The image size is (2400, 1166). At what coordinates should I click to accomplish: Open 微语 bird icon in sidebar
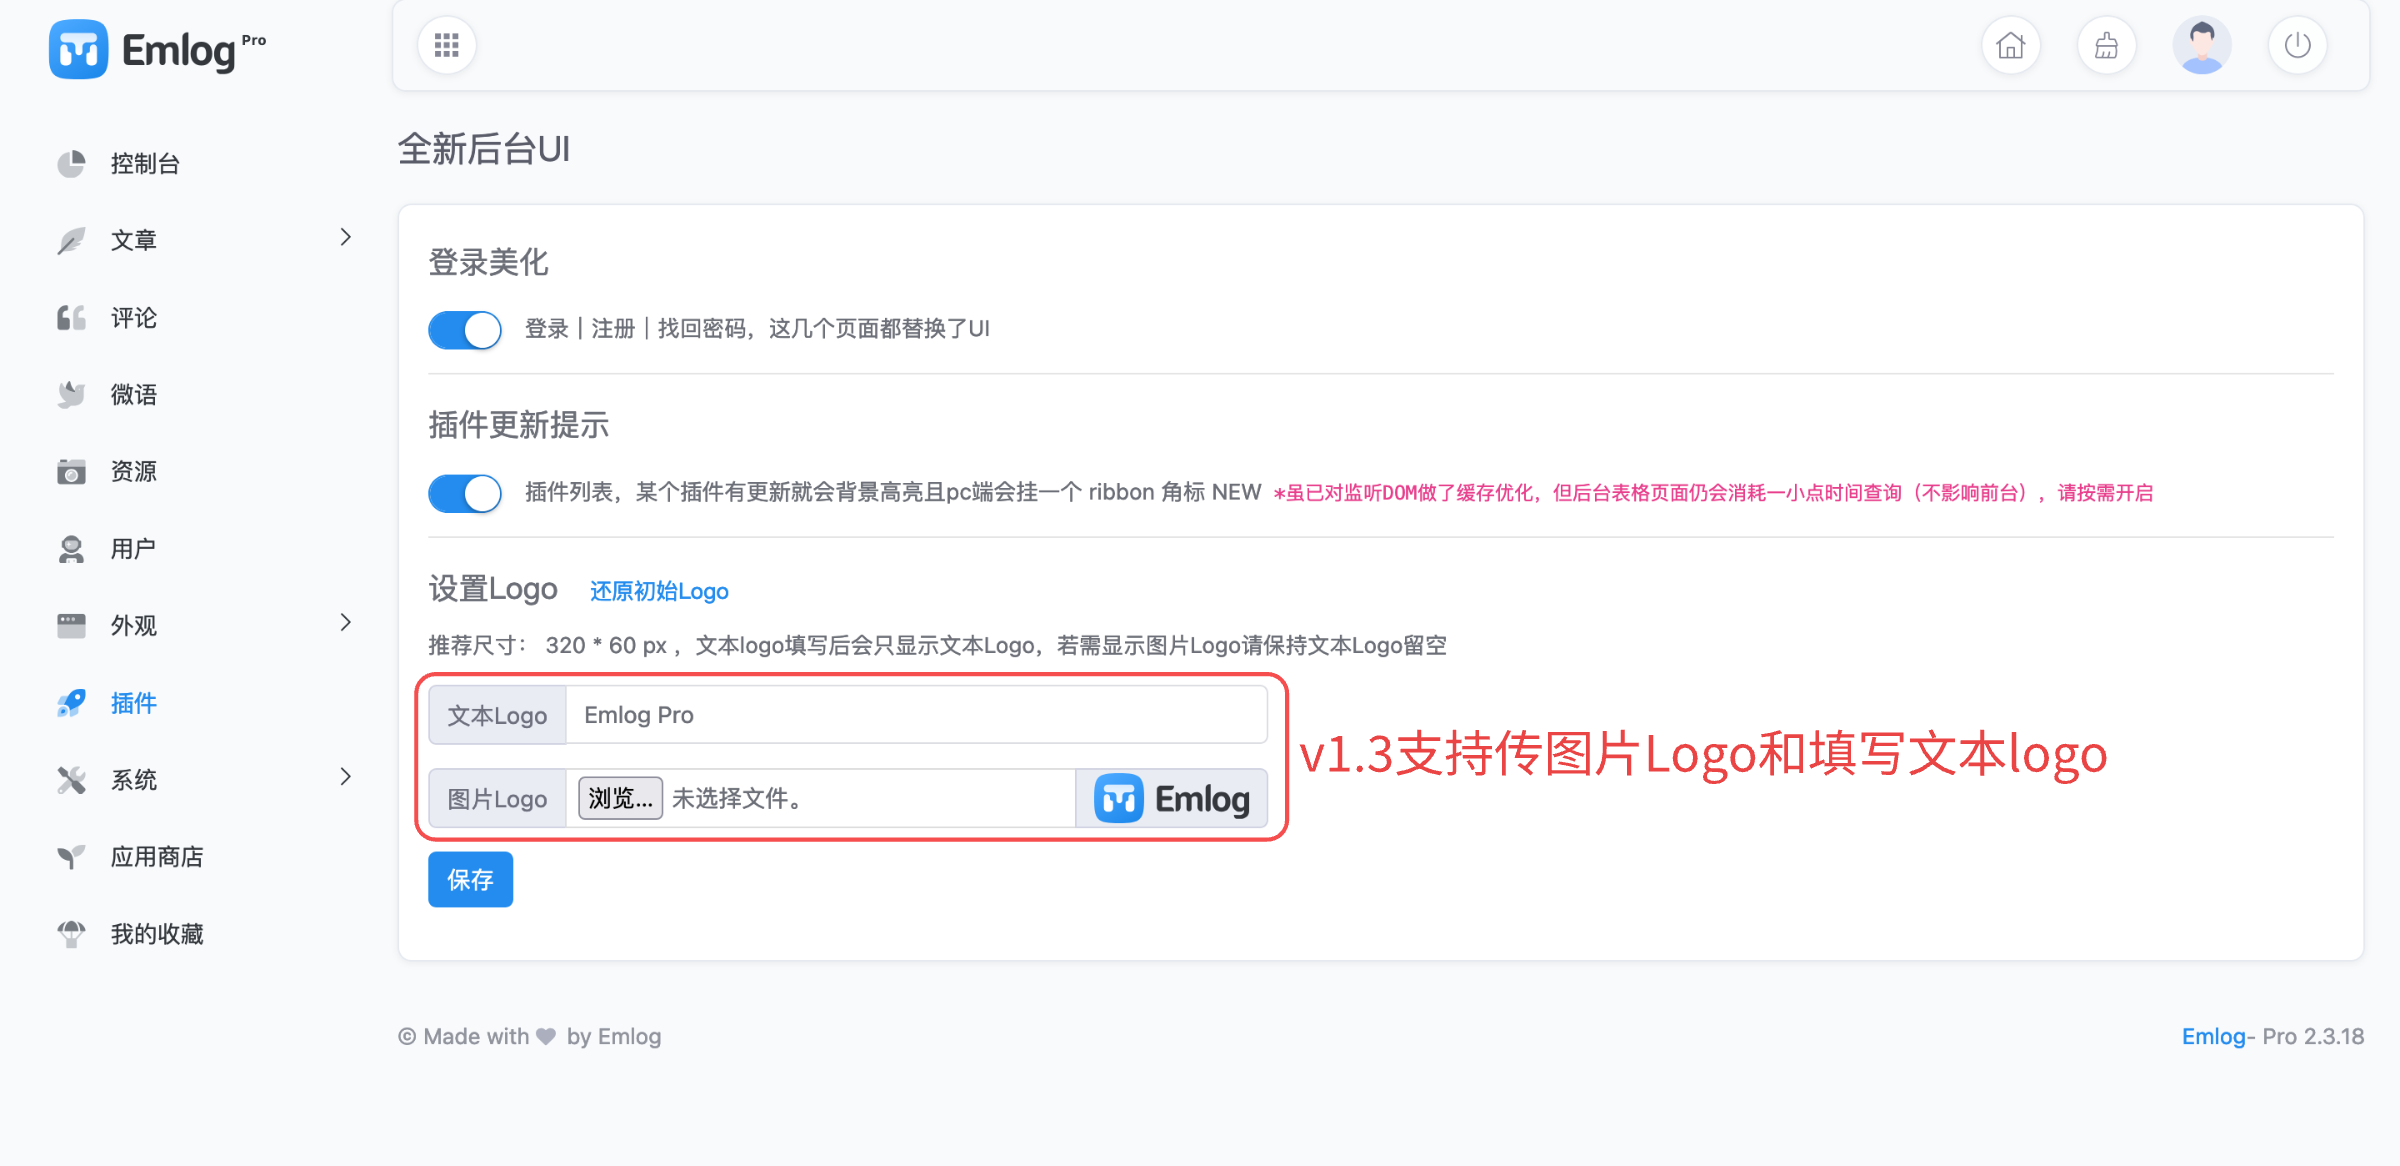point(71,395)
